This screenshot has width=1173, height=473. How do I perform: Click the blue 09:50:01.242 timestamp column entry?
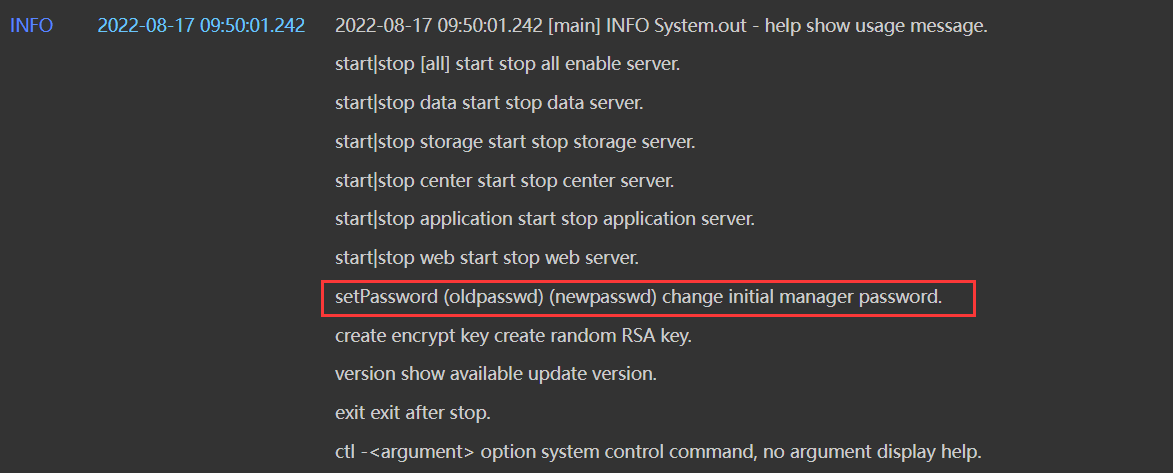[201, 26]
